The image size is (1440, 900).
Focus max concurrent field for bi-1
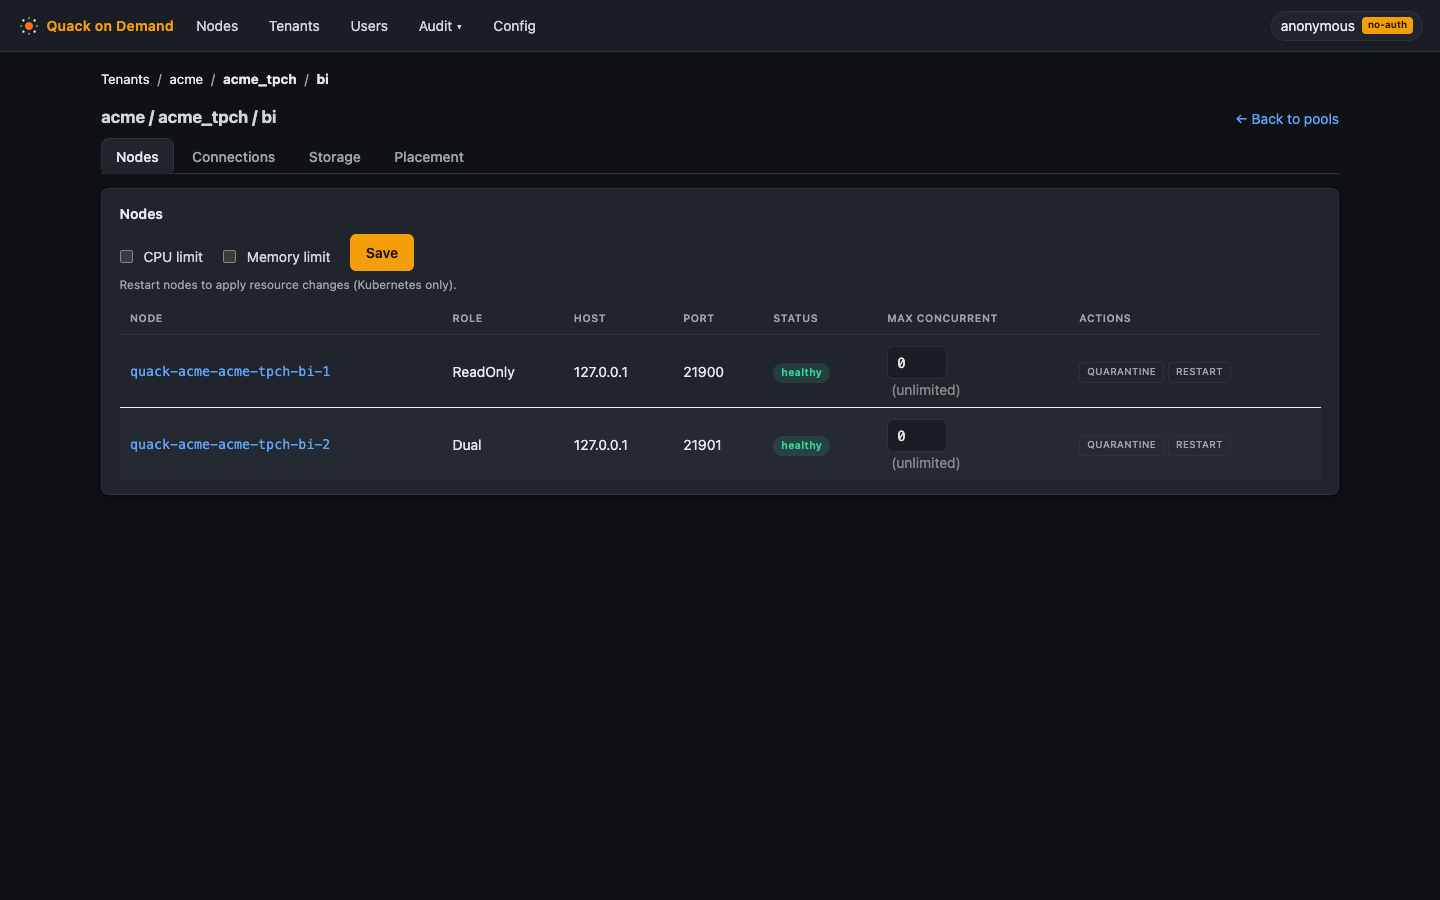click(x=917, y=363)
